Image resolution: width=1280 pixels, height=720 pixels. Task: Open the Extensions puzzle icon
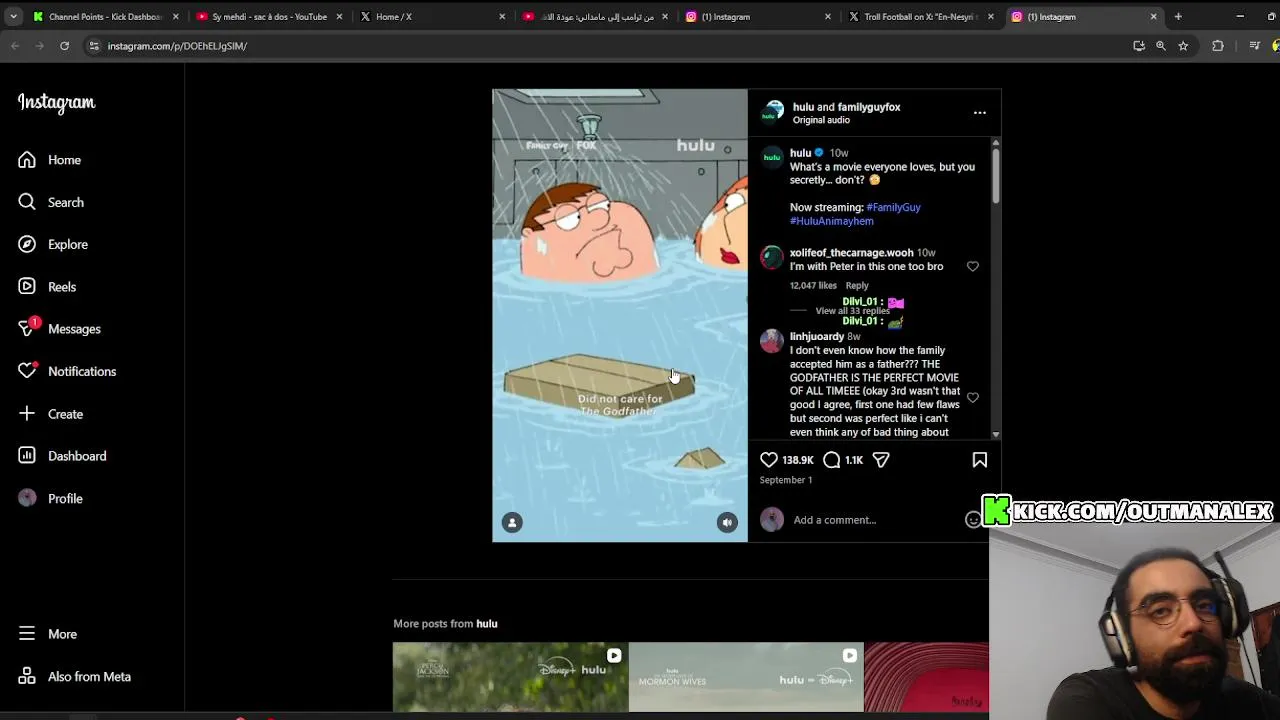1218,46
